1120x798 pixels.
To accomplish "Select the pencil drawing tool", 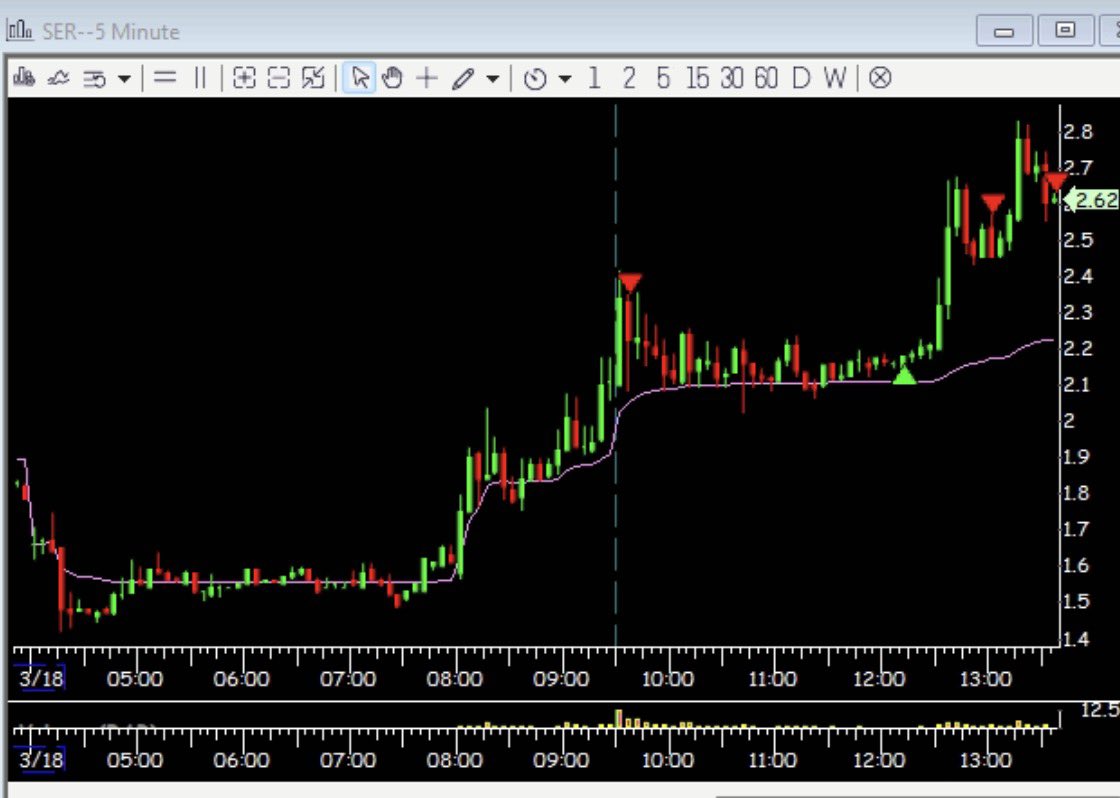I will tap(463, 78).
